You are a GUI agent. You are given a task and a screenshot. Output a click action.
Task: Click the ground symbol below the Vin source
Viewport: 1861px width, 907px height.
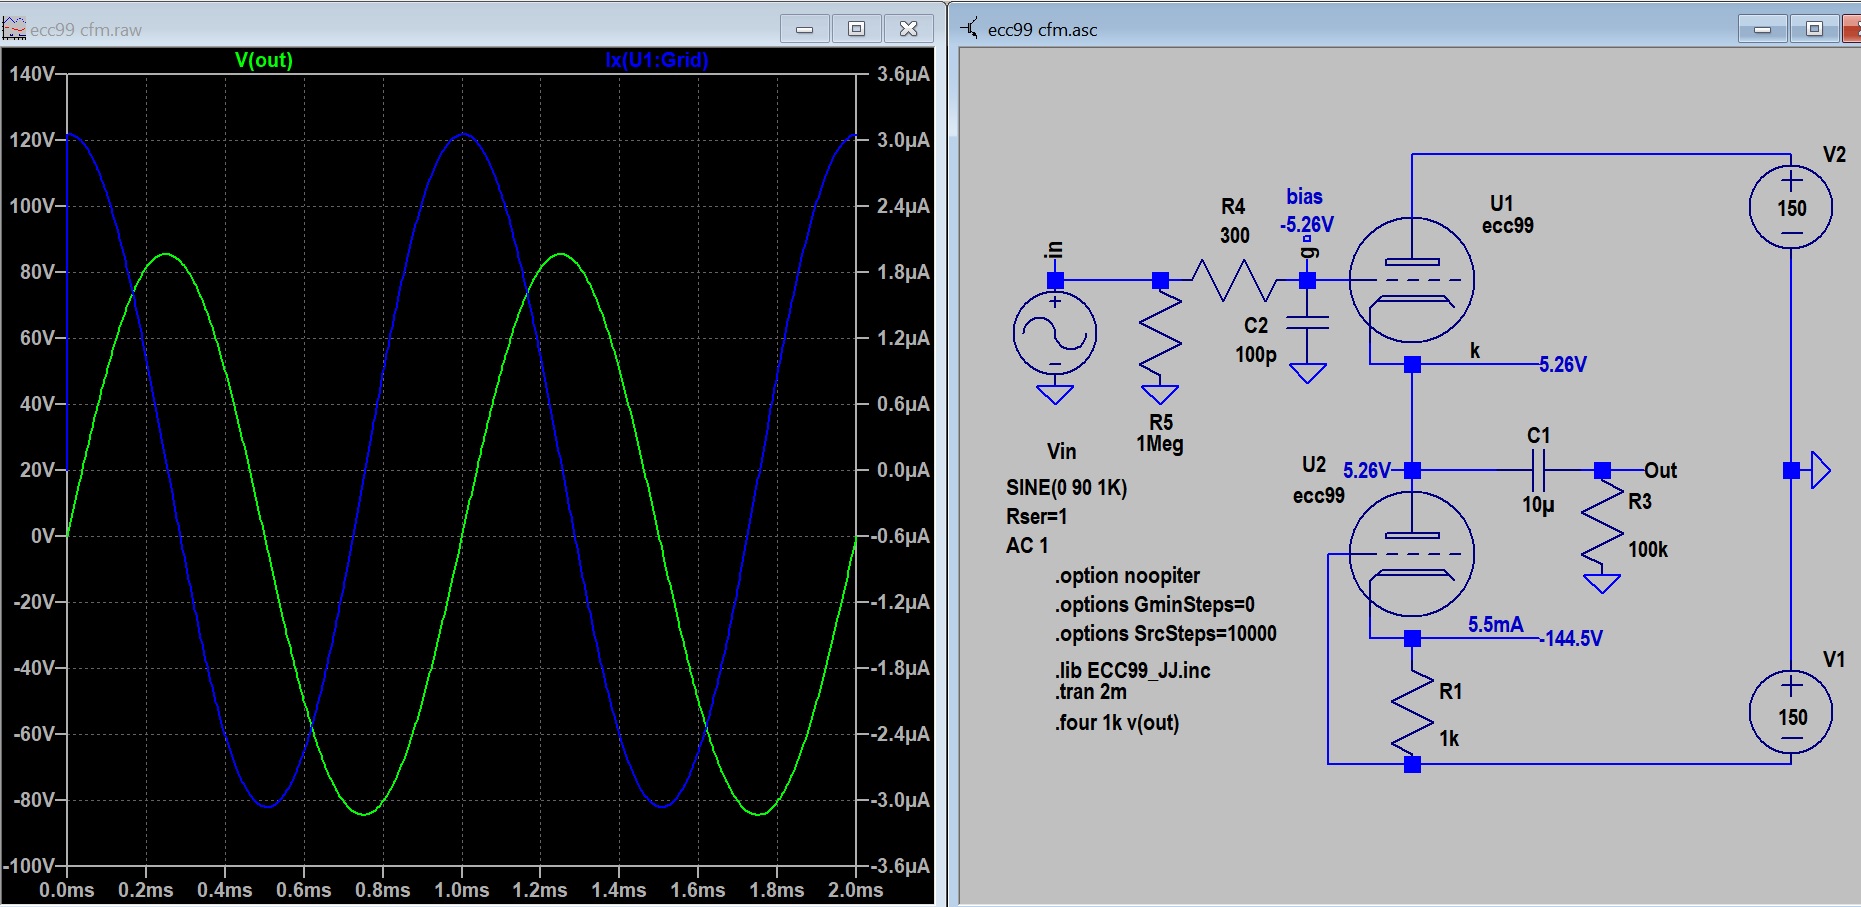[x=1055, y=394]
